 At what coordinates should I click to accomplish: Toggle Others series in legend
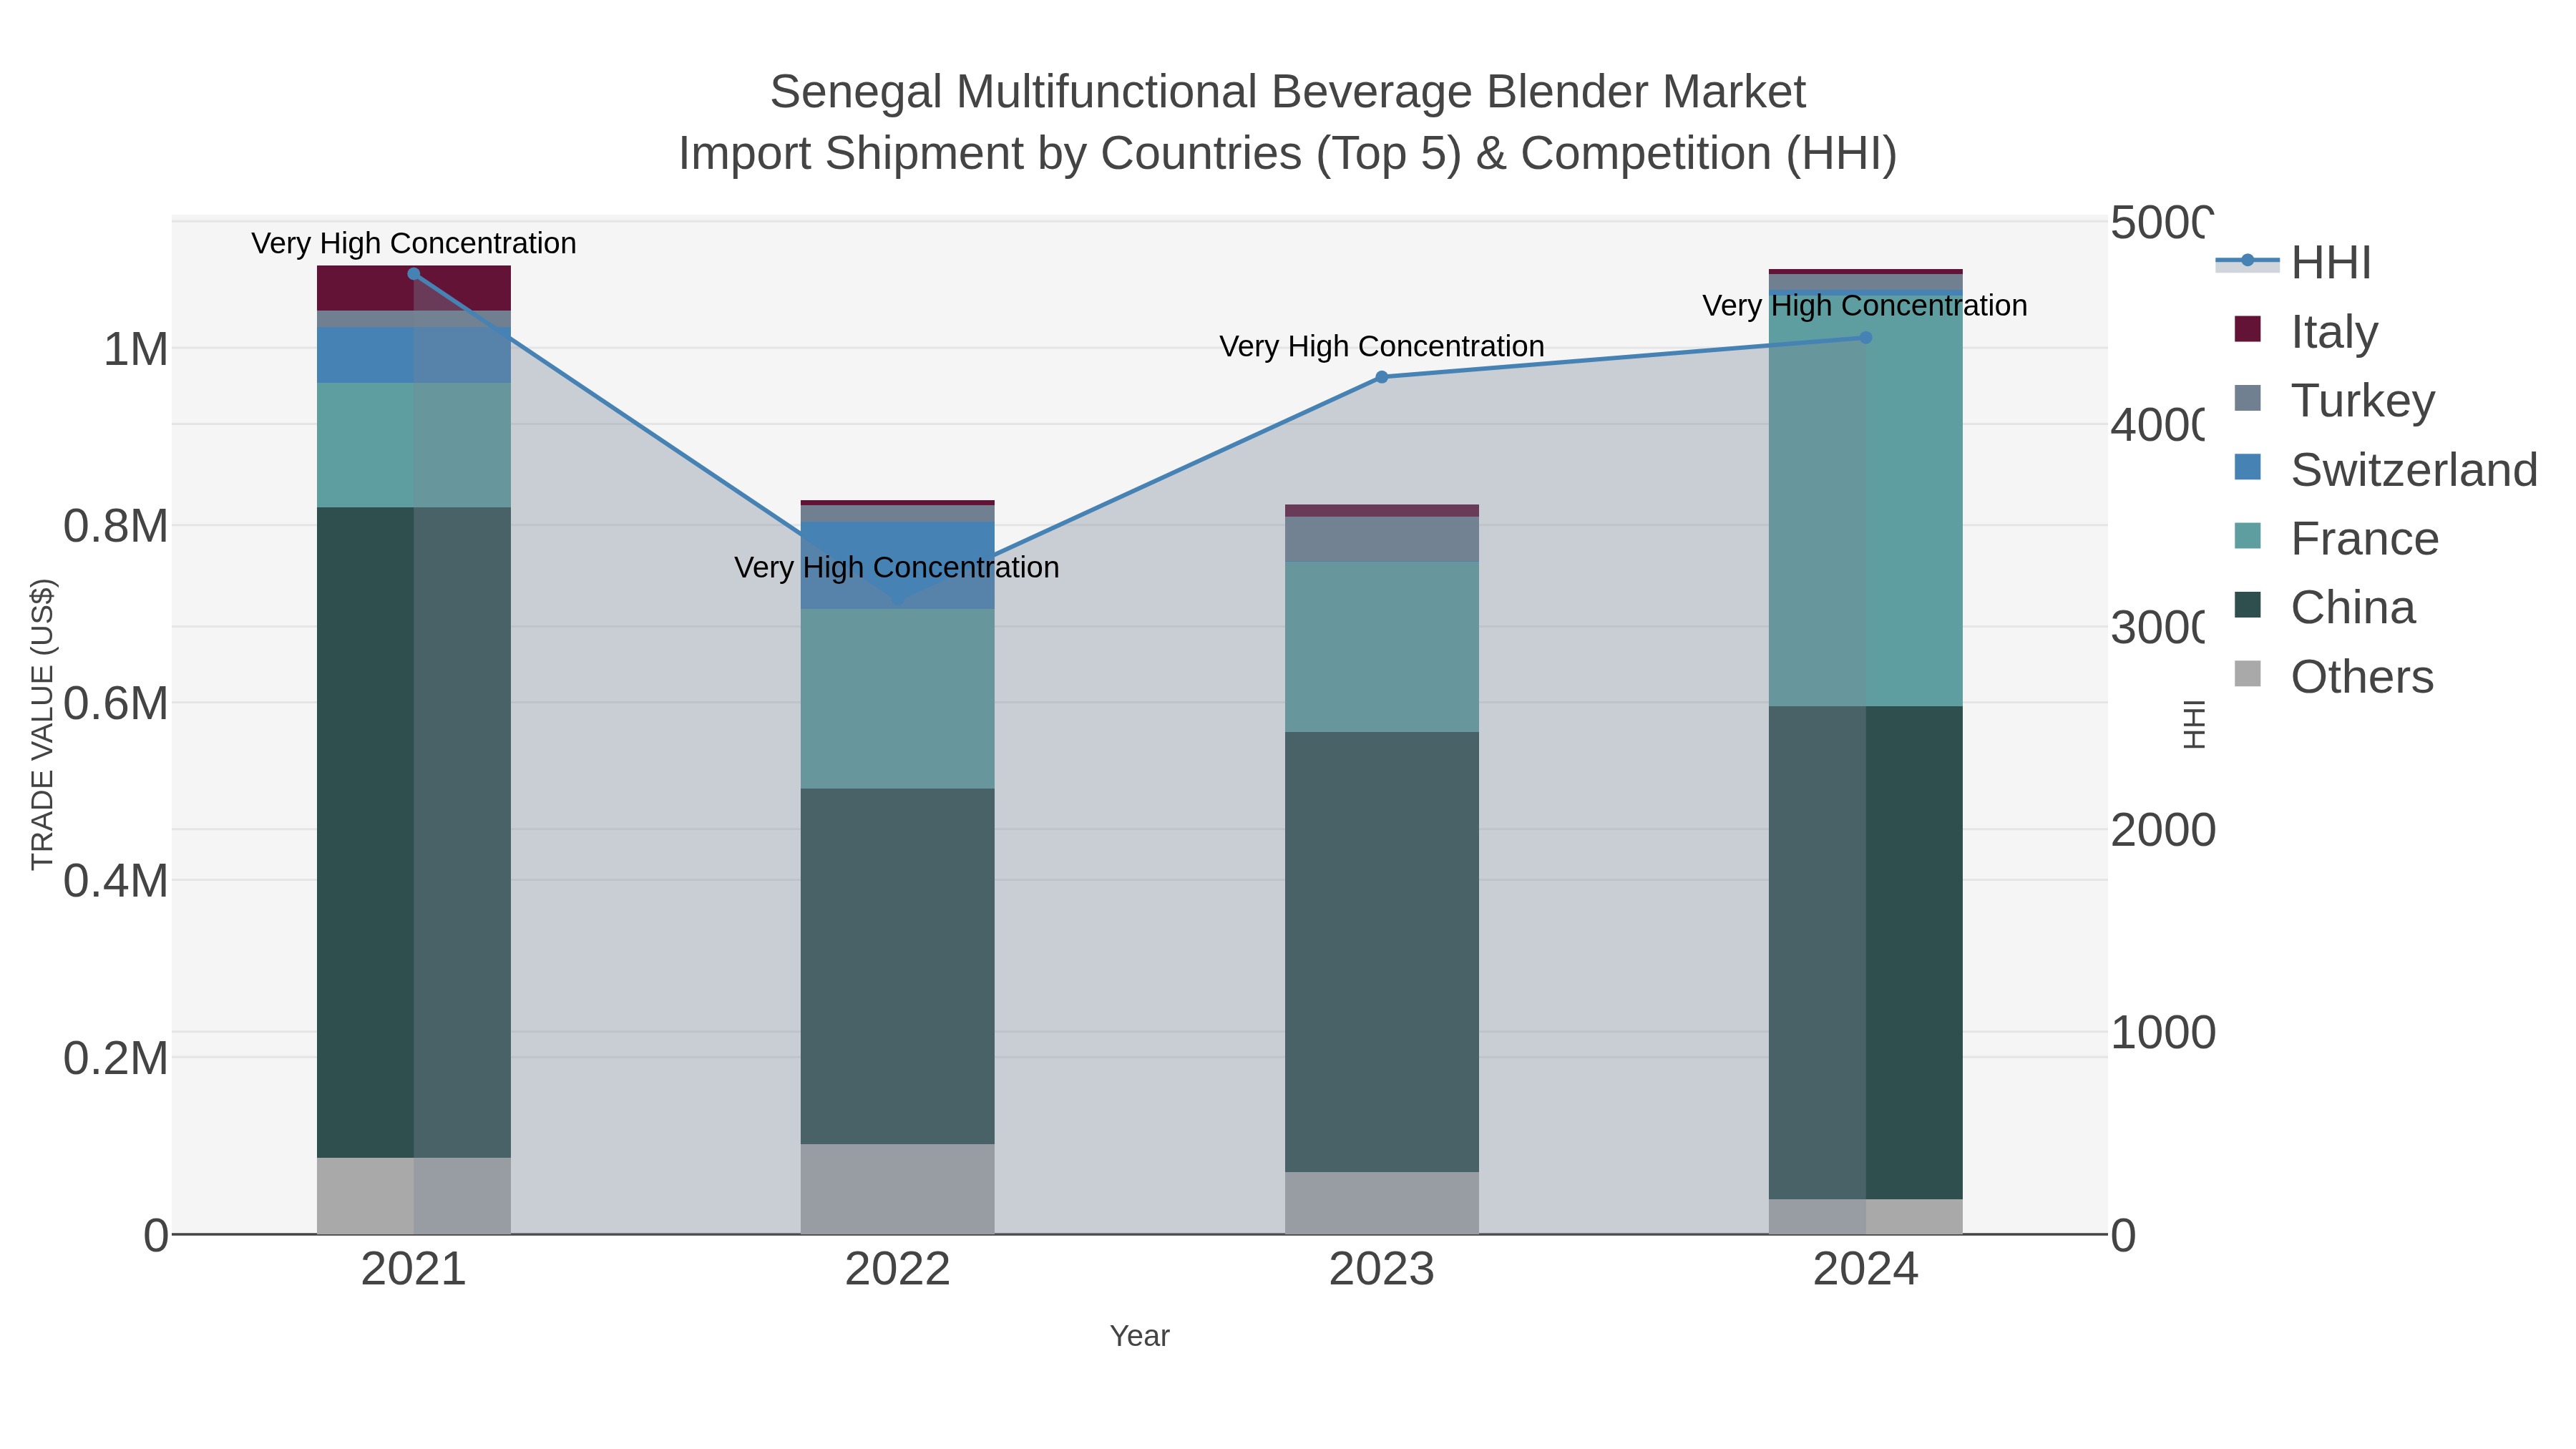tap(2334, 676)
